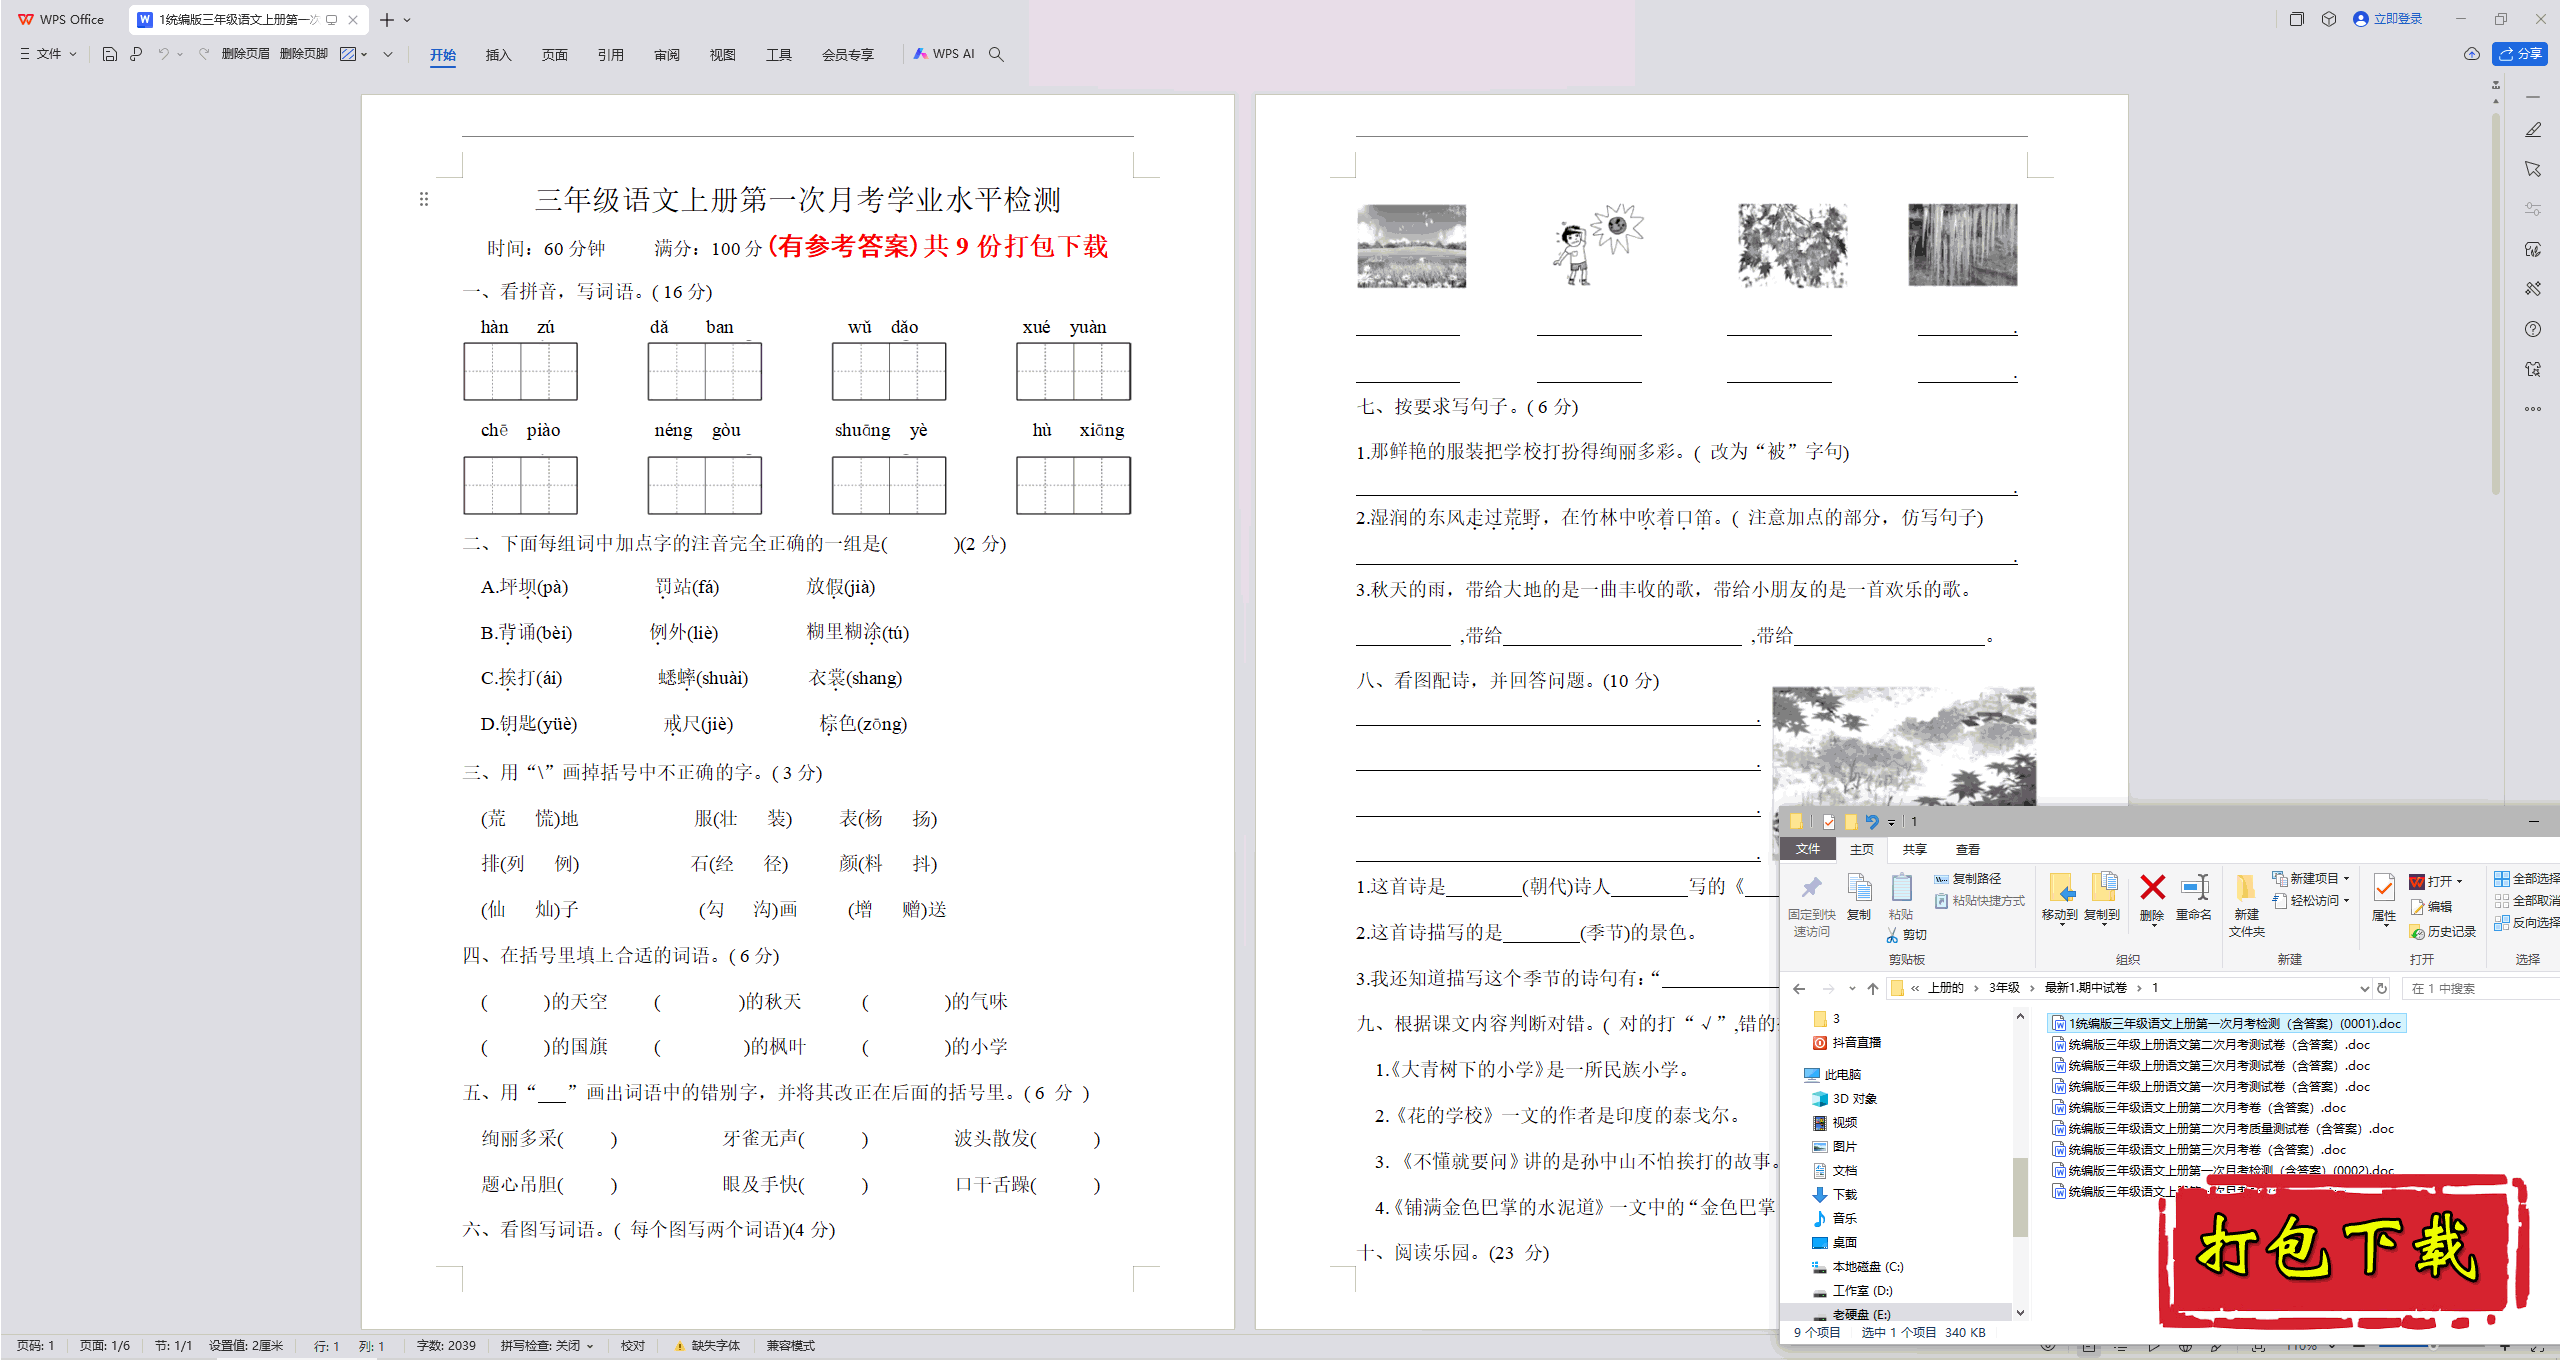Click the paragraph handle dots beside document title
This screenshot has width=2560, height=1360.
point(424,199)
